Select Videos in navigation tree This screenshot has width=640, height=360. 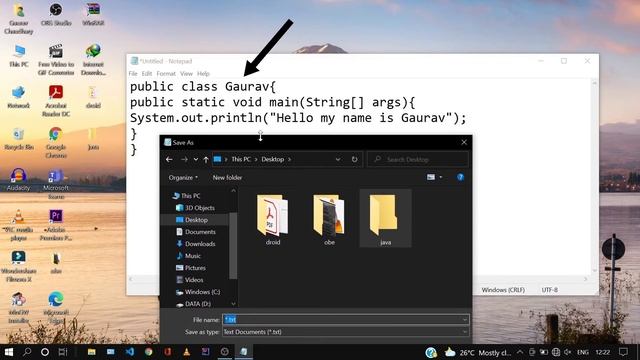(189, 280)
